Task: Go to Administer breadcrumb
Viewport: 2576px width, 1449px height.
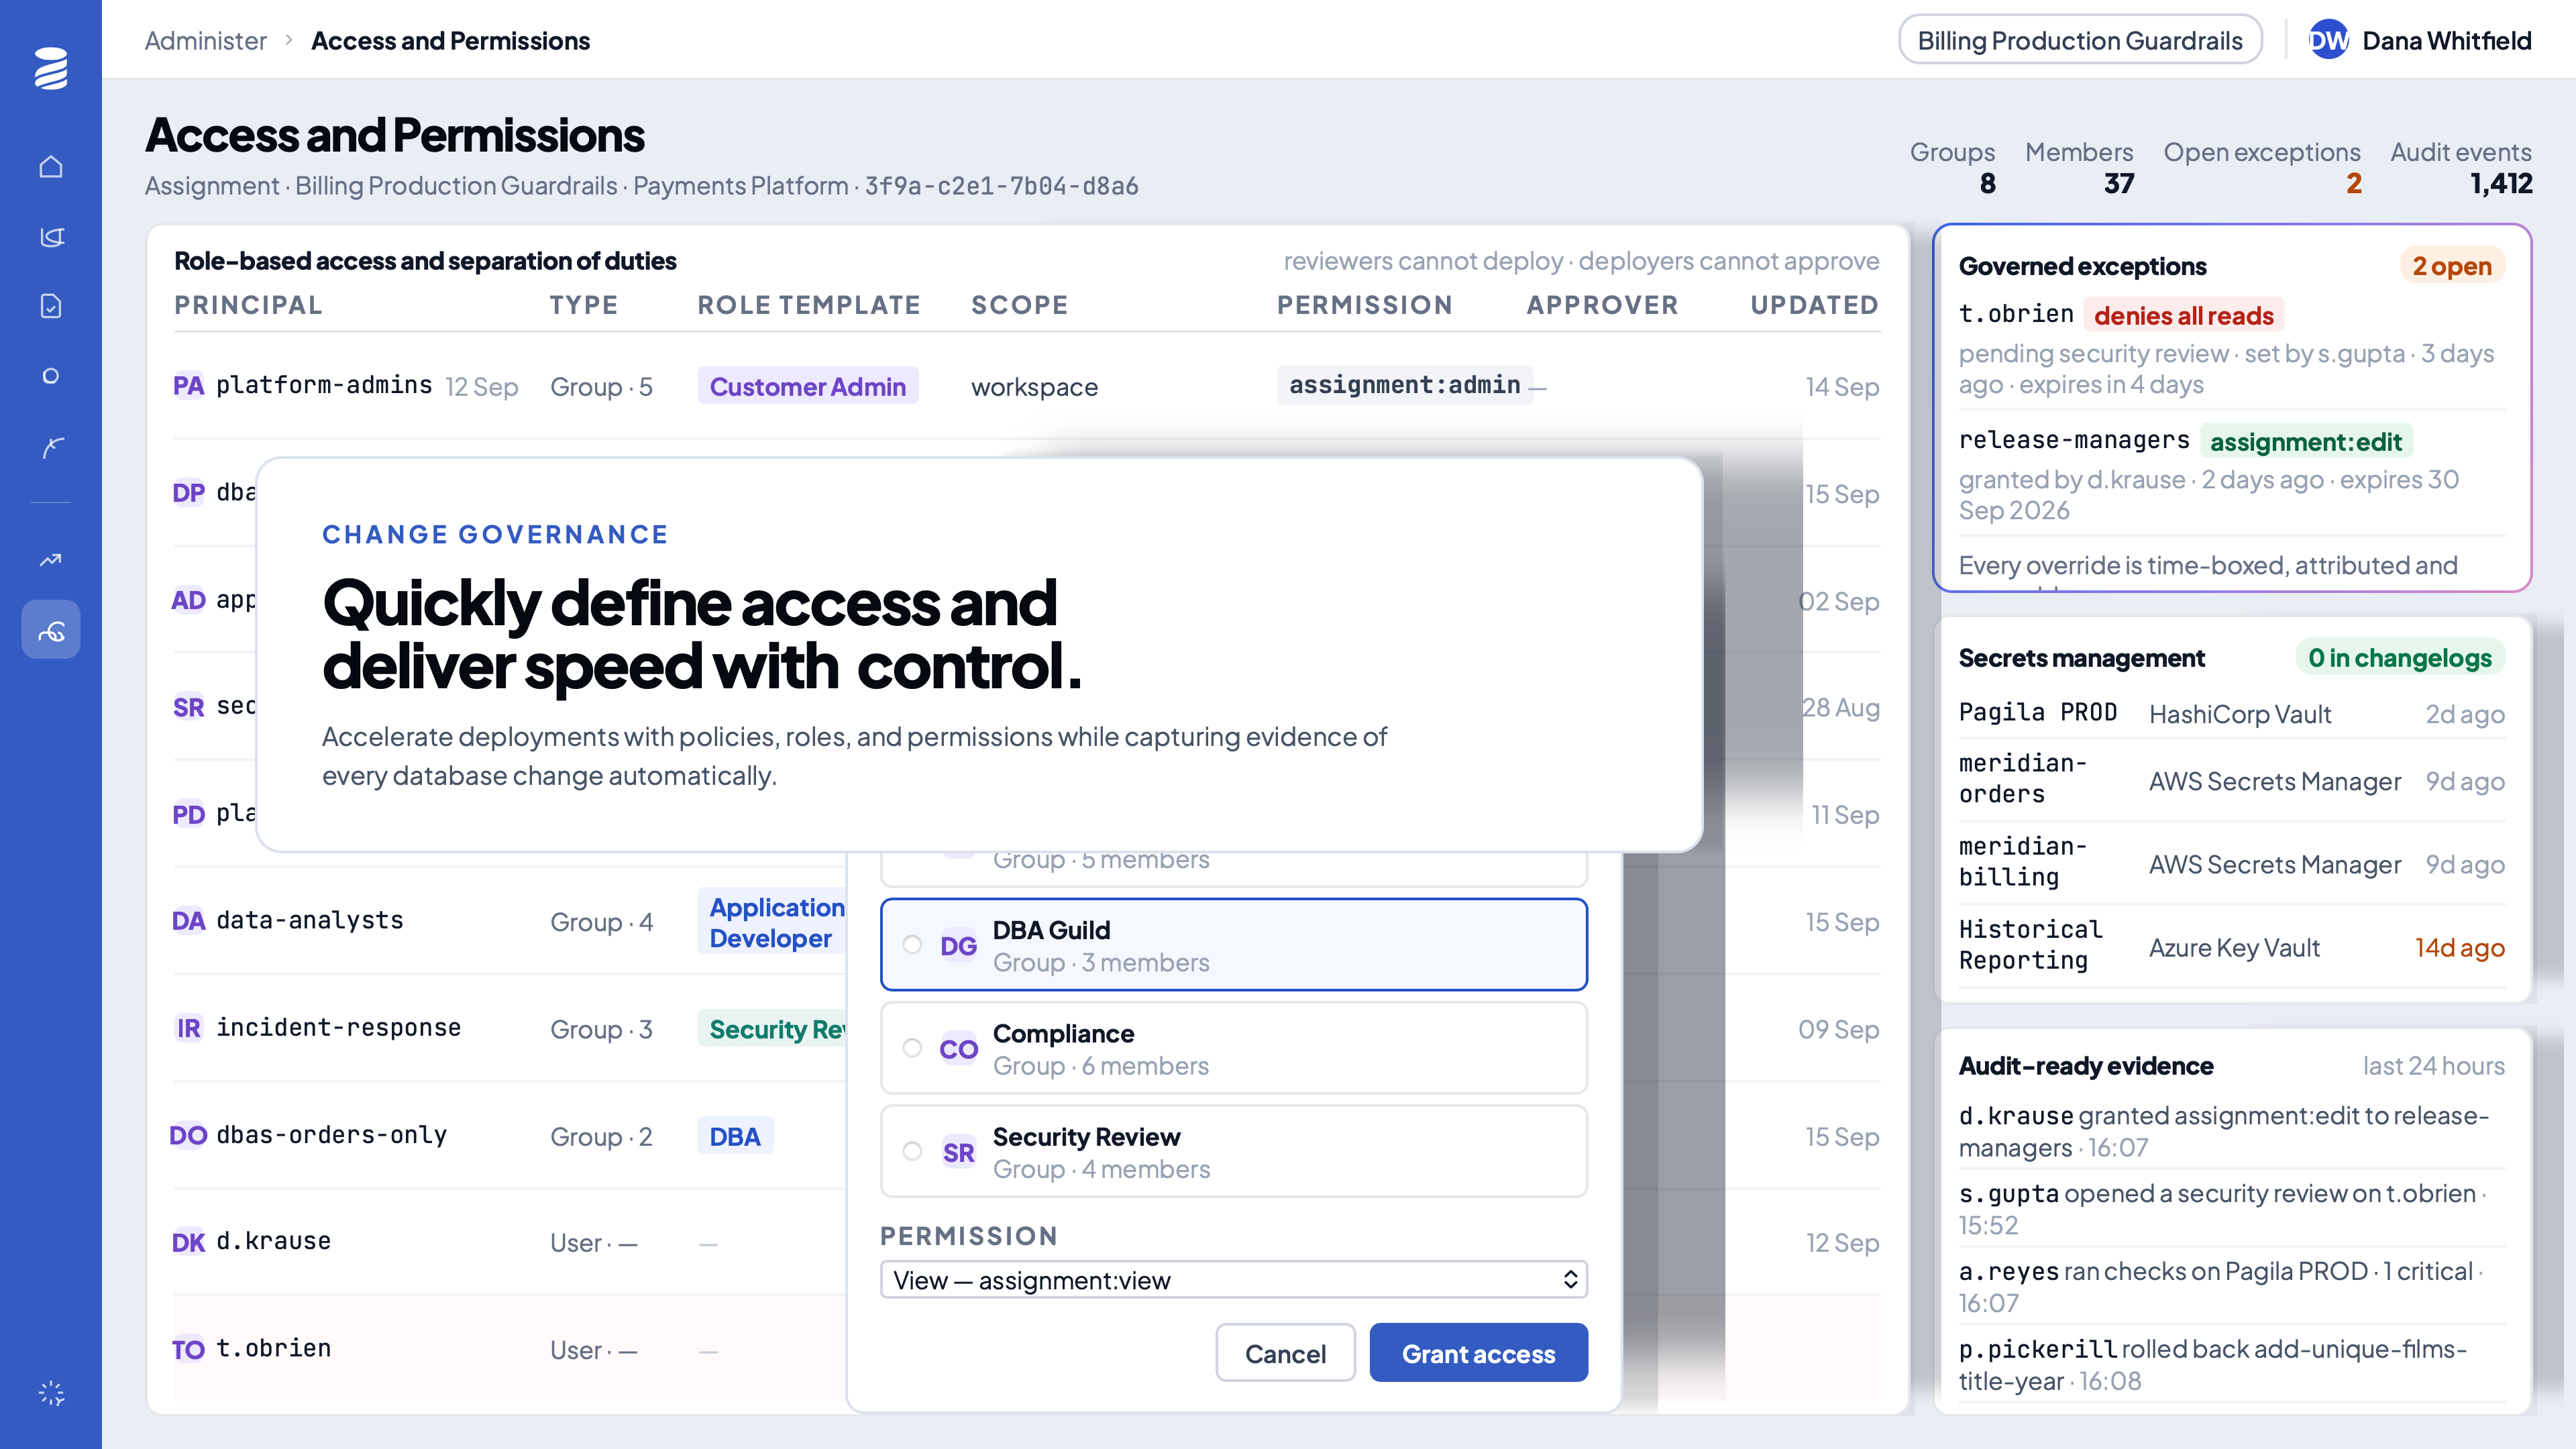Action: (206, 40)
